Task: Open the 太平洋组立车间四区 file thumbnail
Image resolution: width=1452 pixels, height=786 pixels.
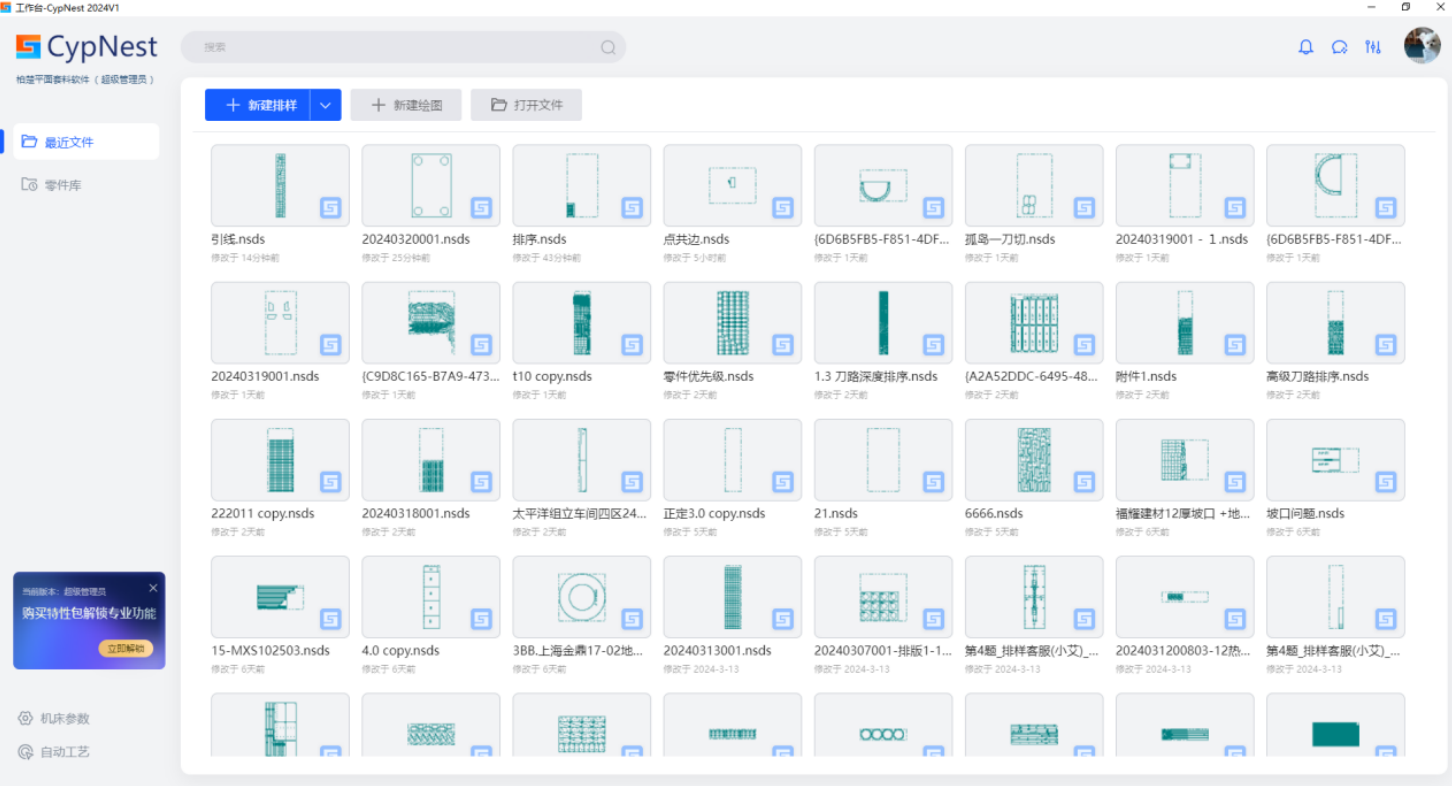Action: click(x=582, y=459)
